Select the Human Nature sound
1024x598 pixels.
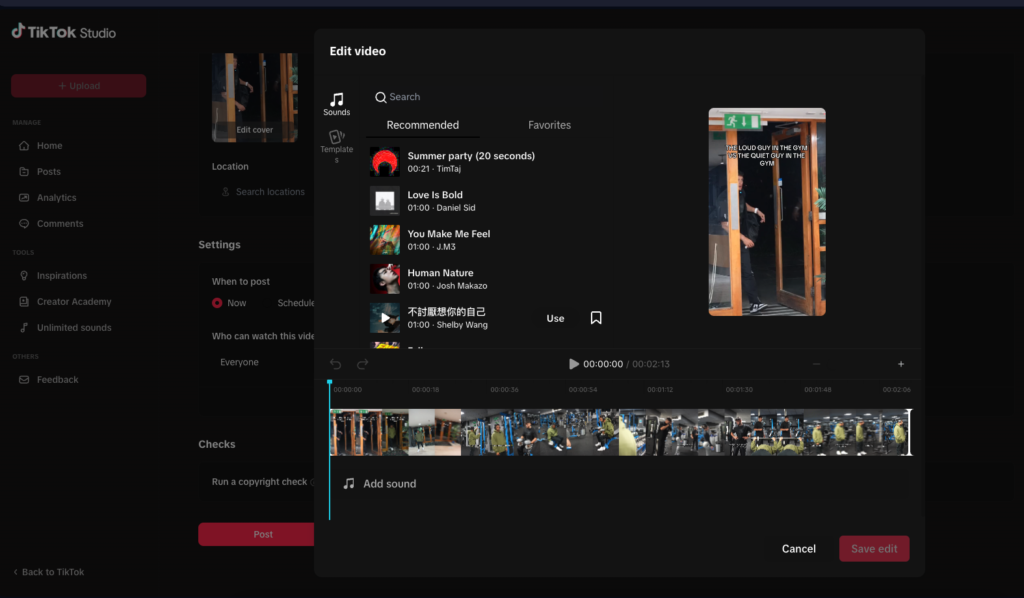click(x=487, y=279)
